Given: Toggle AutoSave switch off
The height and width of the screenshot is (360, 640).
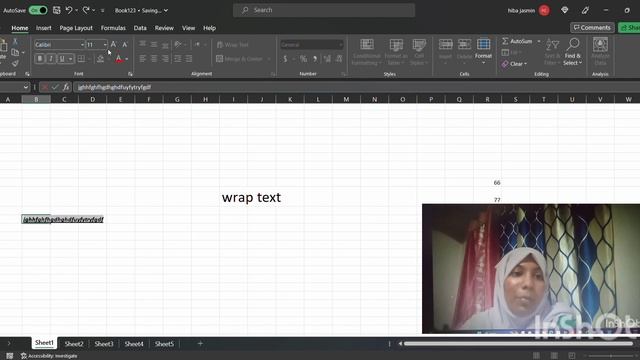Looking at the screenshot, I should 38,10.
